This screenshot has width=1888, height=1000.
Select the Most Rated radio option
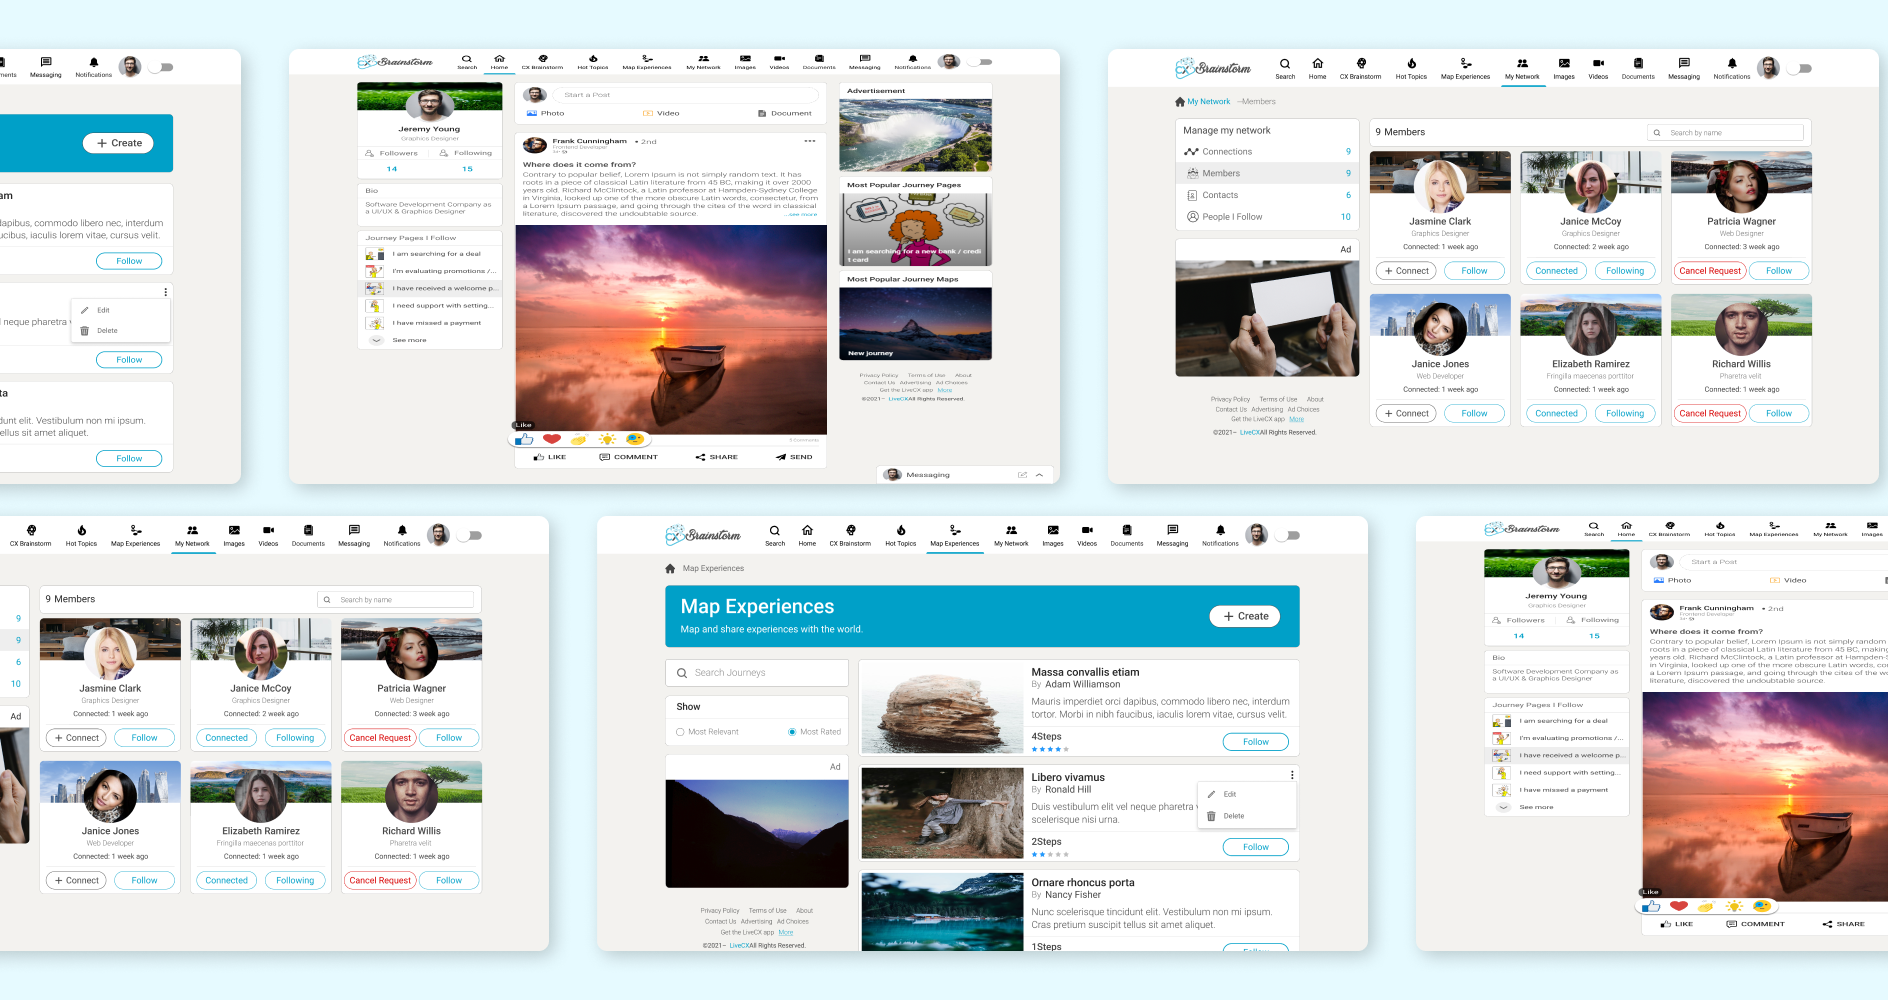pyautogui.click(x=792, y=732)
